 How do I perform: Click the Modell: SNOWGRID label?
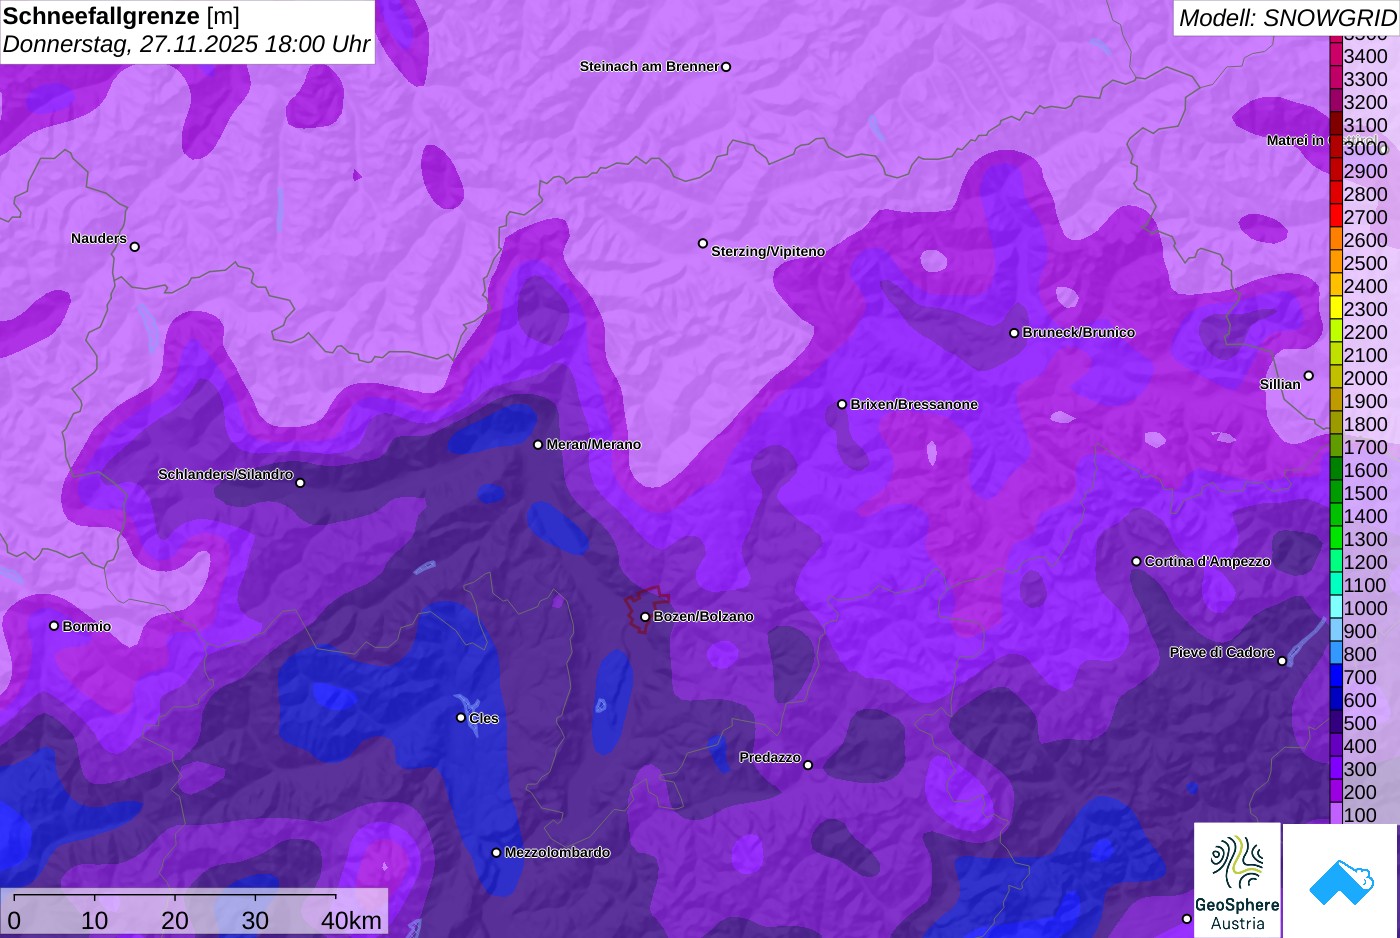coord(1287,18)
